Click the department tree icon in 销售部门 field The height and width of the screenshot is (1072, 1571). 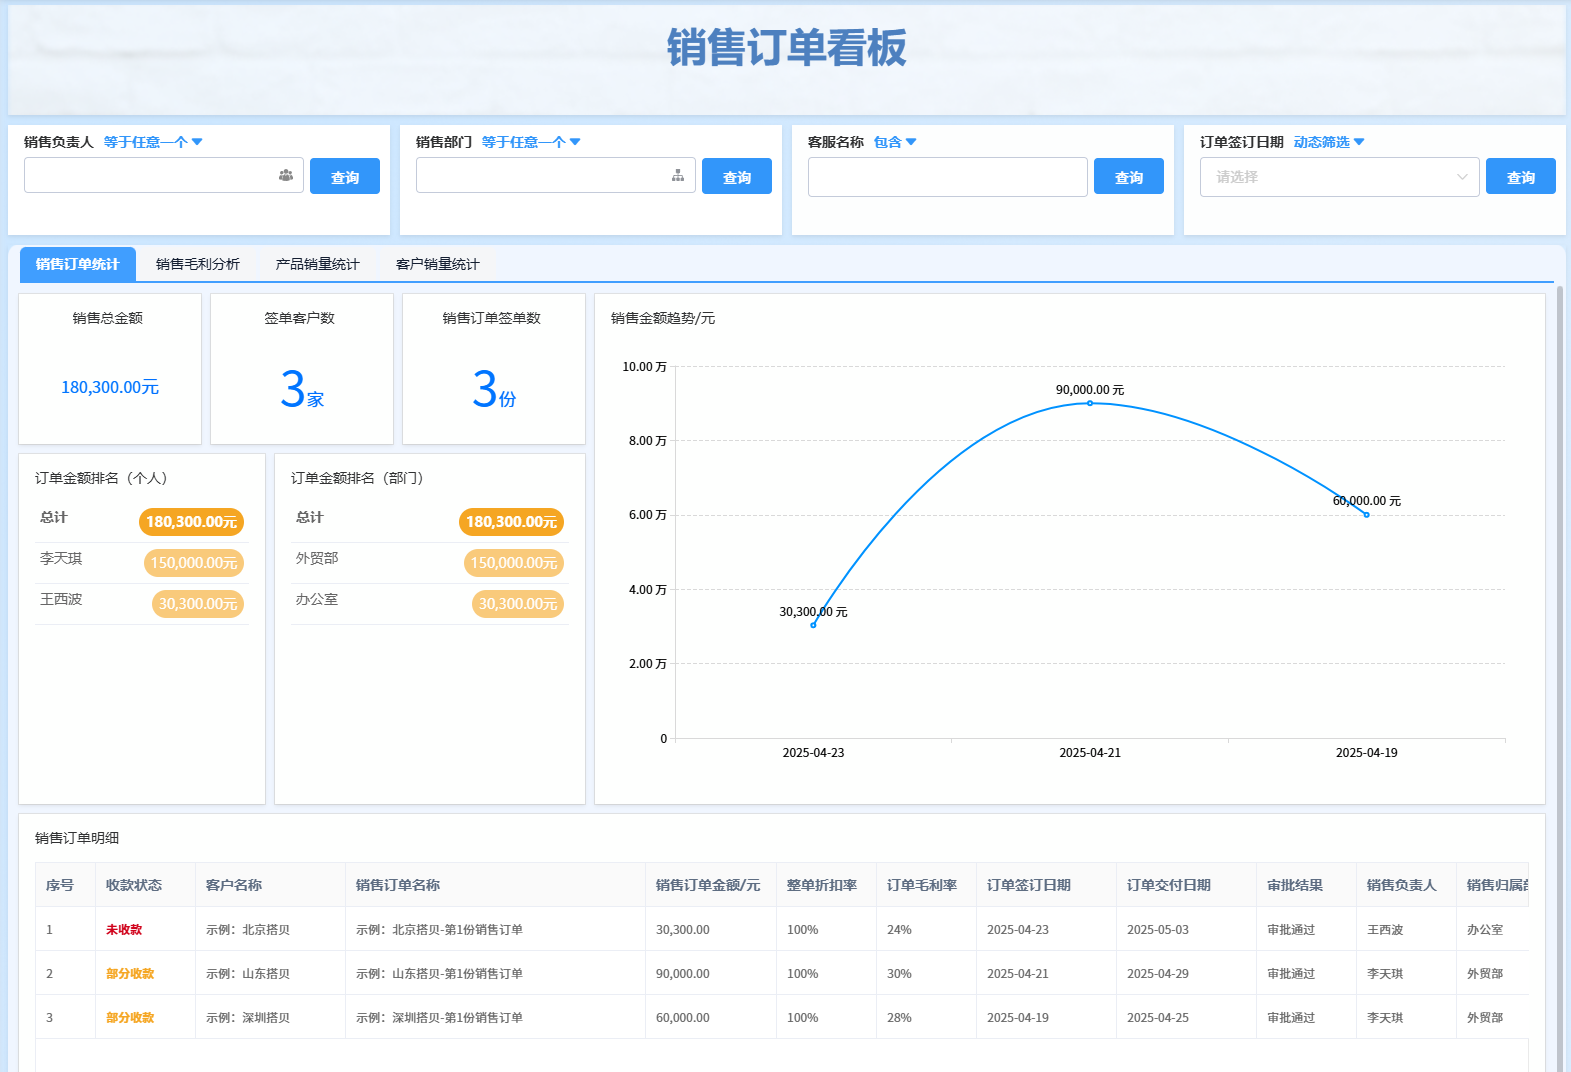(x=677, y=176)
